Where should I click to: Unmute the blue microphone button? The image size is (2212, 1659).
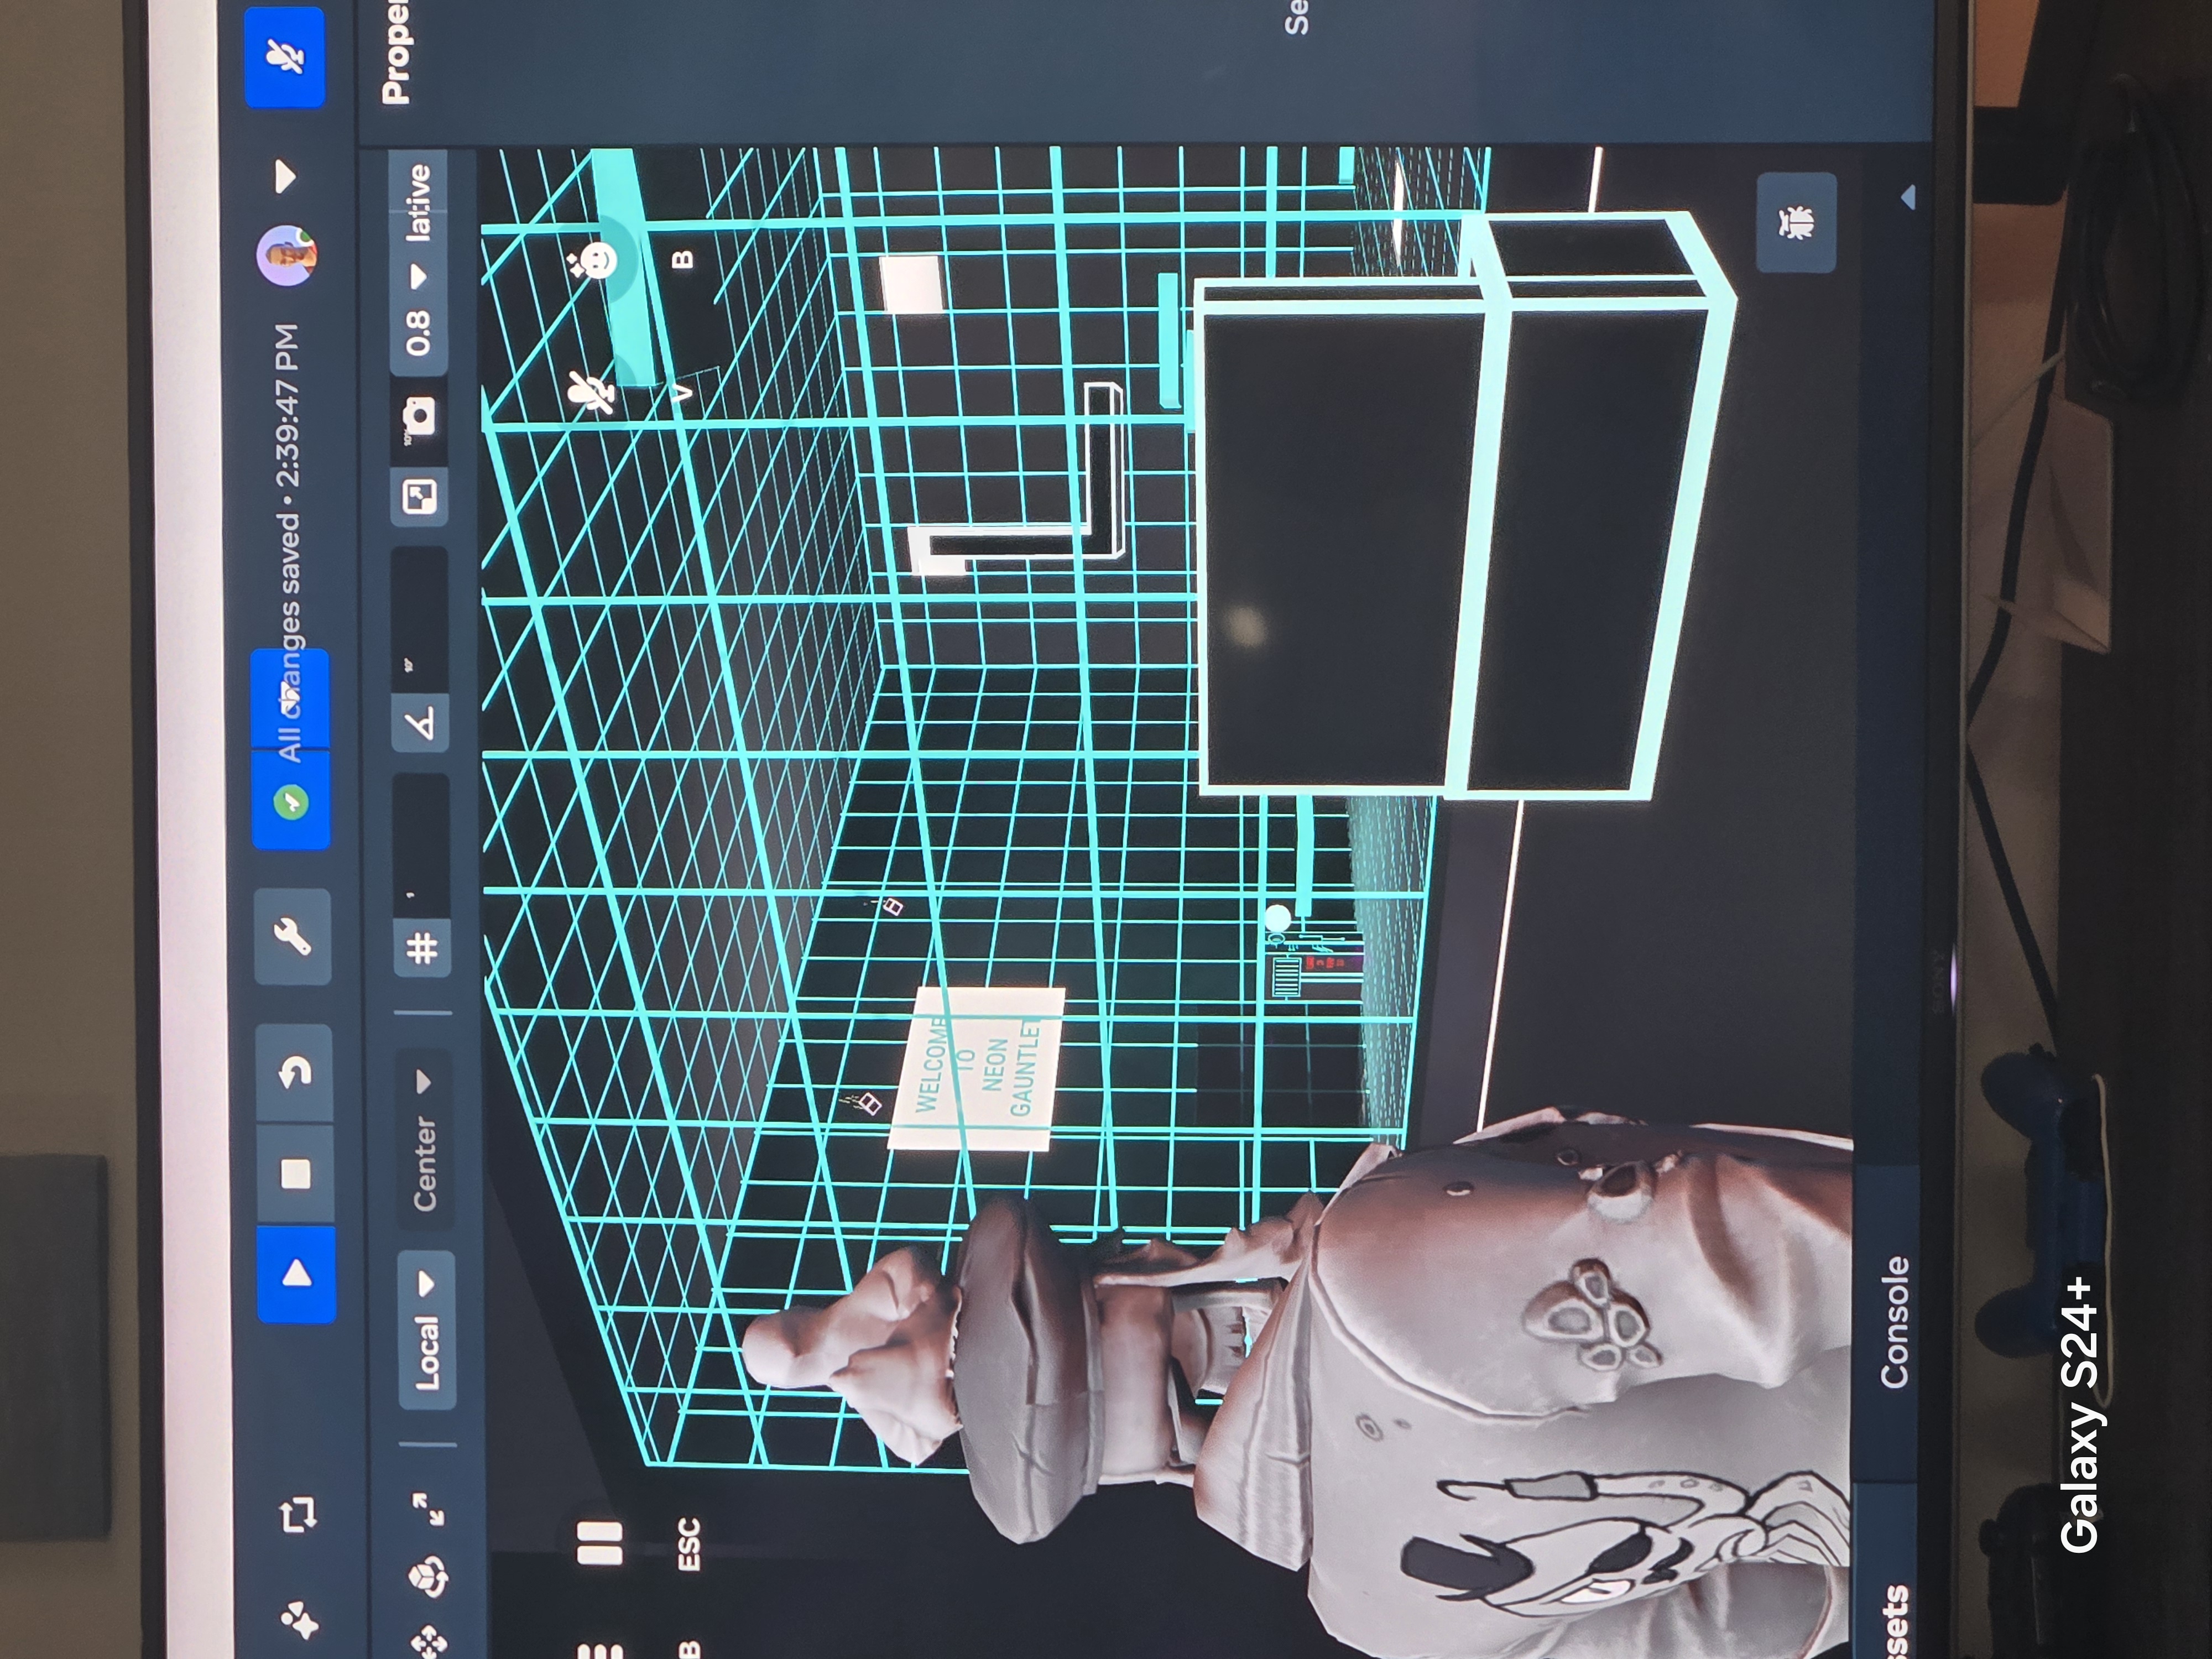(x=285, y=58)
